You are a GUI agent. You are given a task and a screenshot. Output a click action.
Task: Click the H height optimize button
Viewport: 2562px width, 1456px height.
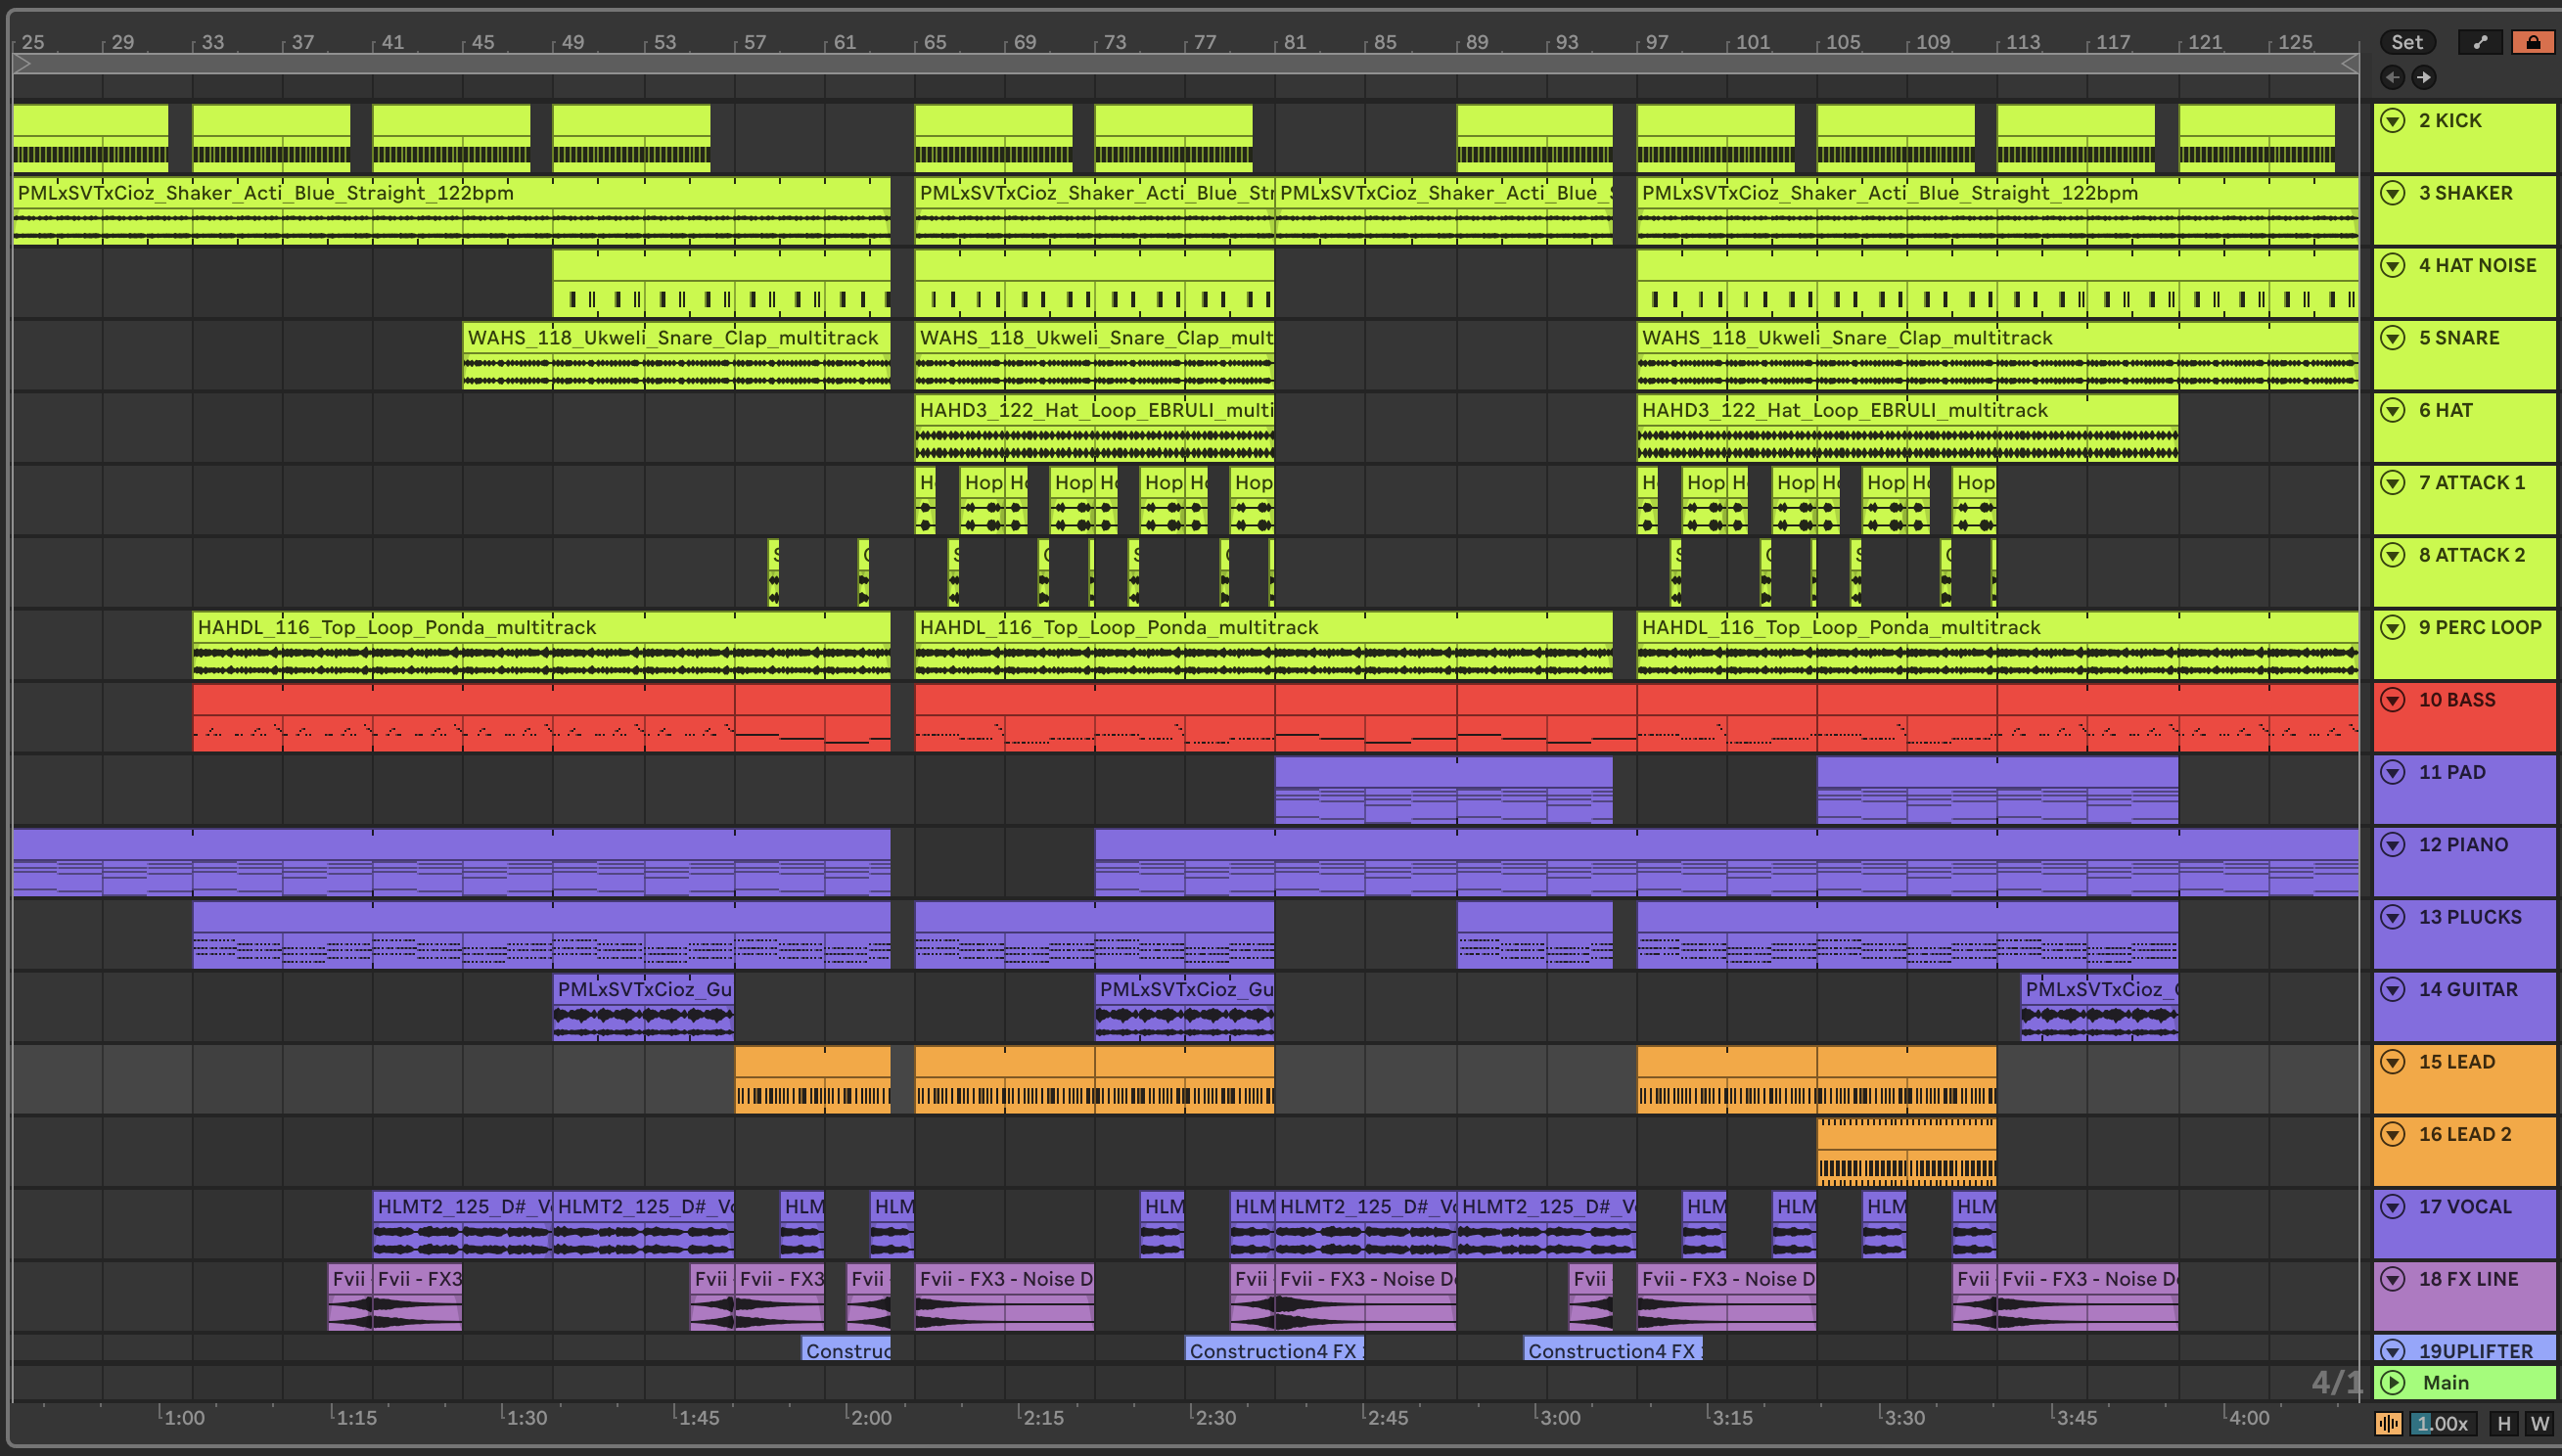coord(2503,1424)
